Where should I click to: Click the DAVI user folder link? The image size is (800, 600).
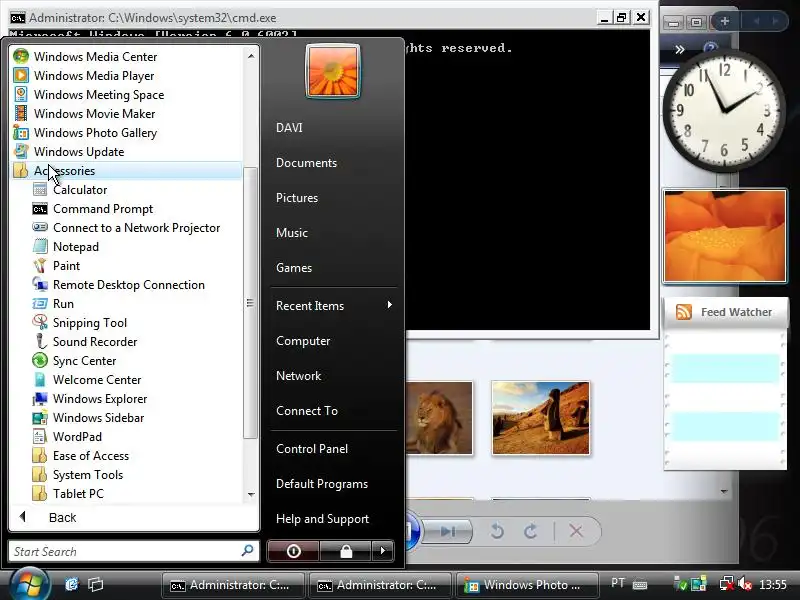pyautogui.click(x=289, y=128)
